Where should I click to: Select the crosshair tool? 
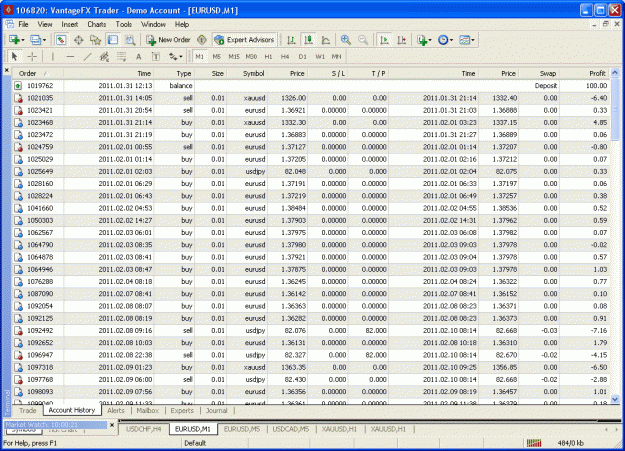pos(32,57)
